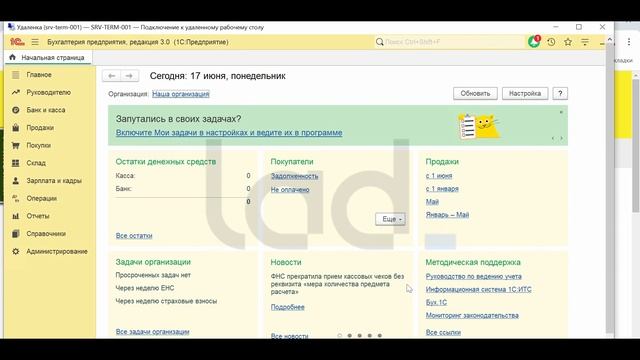Close the green tasks banner
The image size is (640, 360).
point(561,112)
